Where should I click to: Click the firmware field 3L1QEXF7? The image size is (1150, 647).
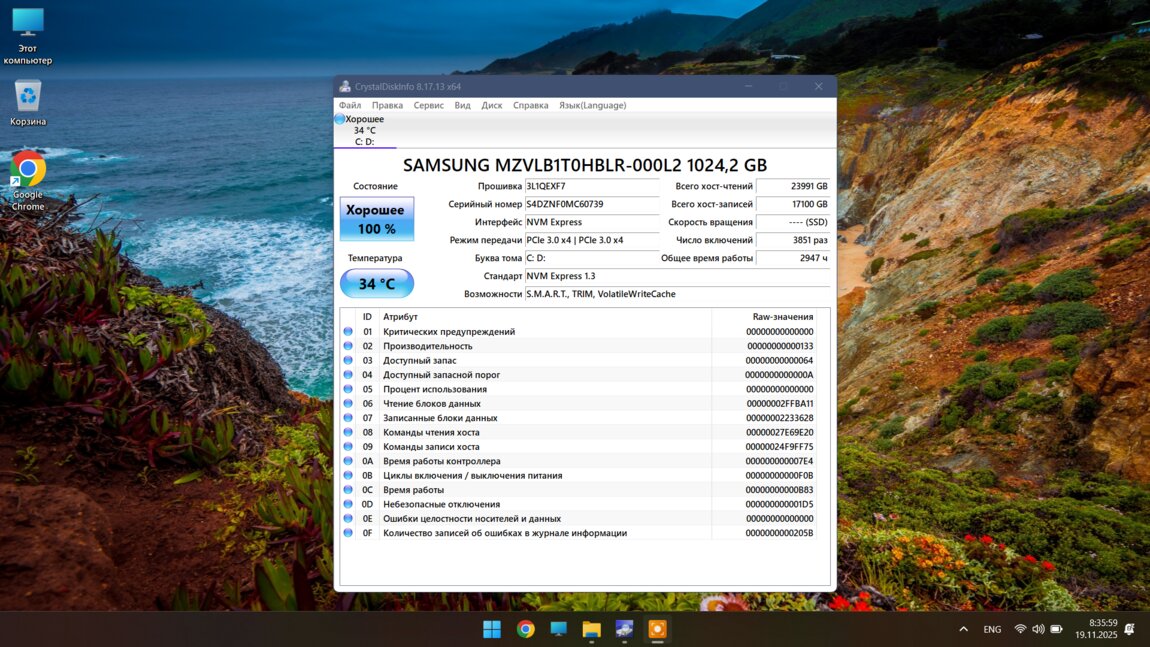point(591,186)
